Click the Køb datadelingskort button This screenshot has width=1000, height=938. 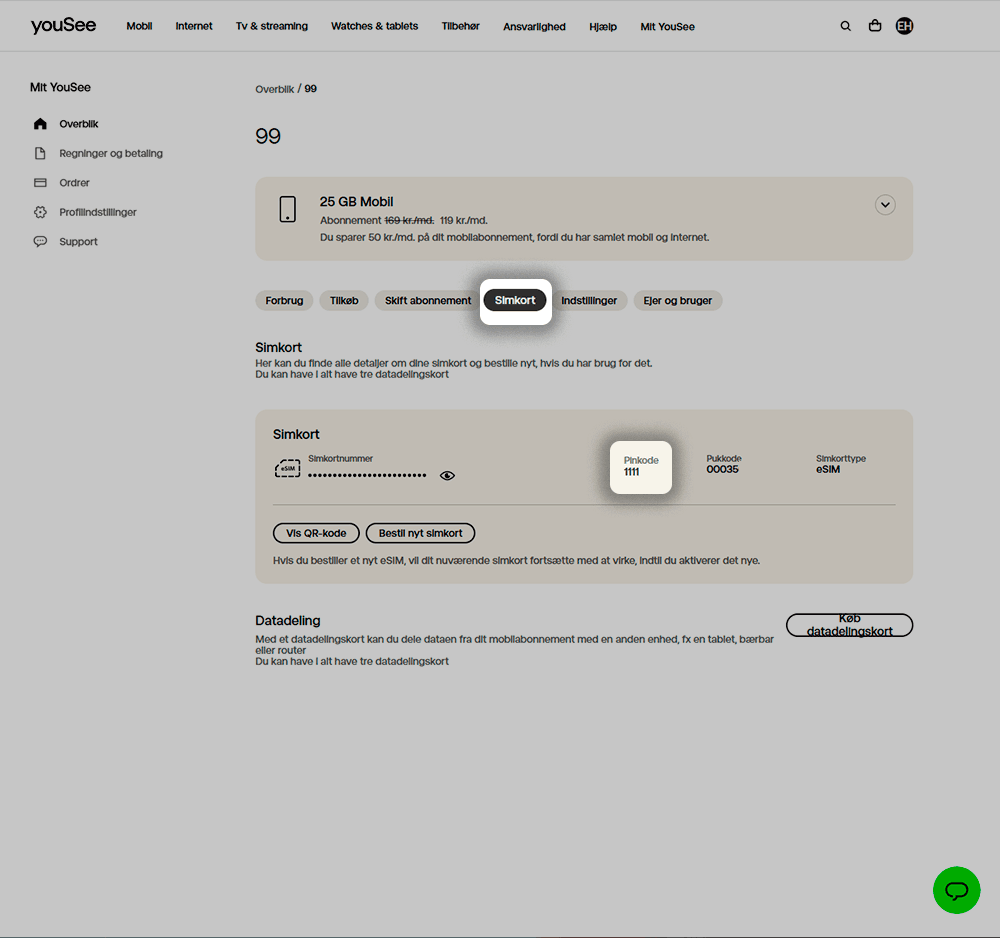tap(849, 625)
